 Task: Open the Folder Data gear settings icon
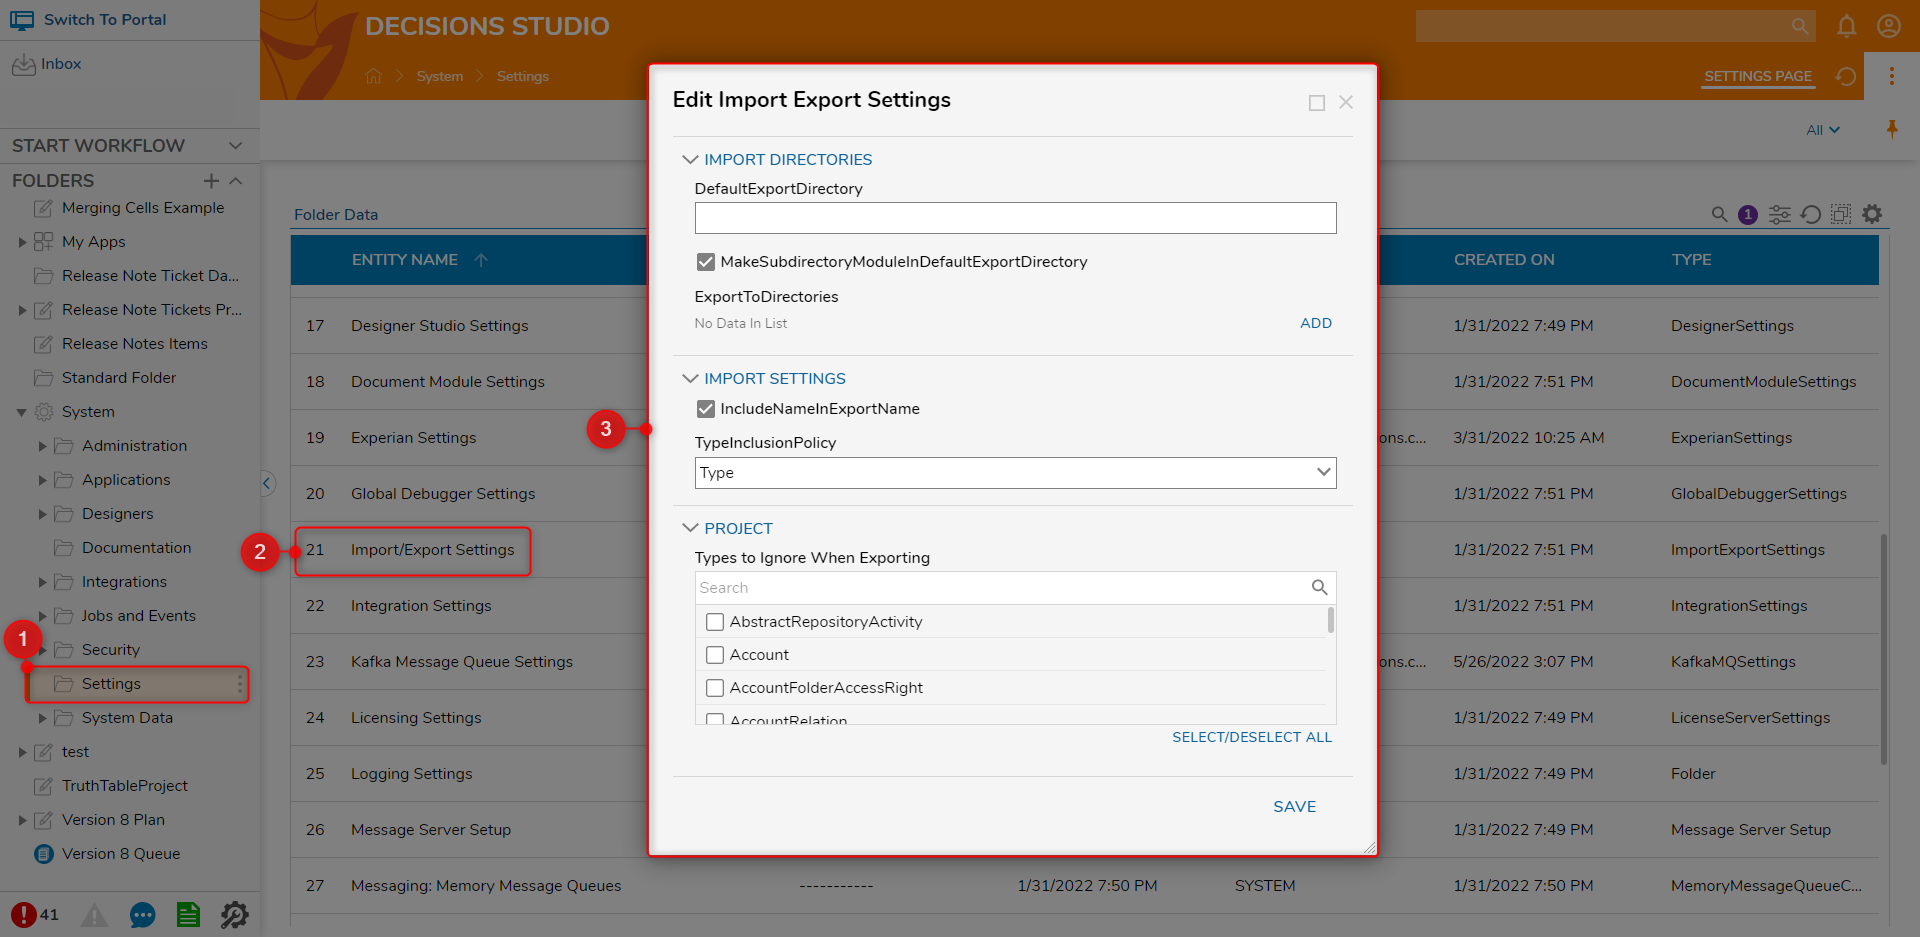click(1872, 214)
